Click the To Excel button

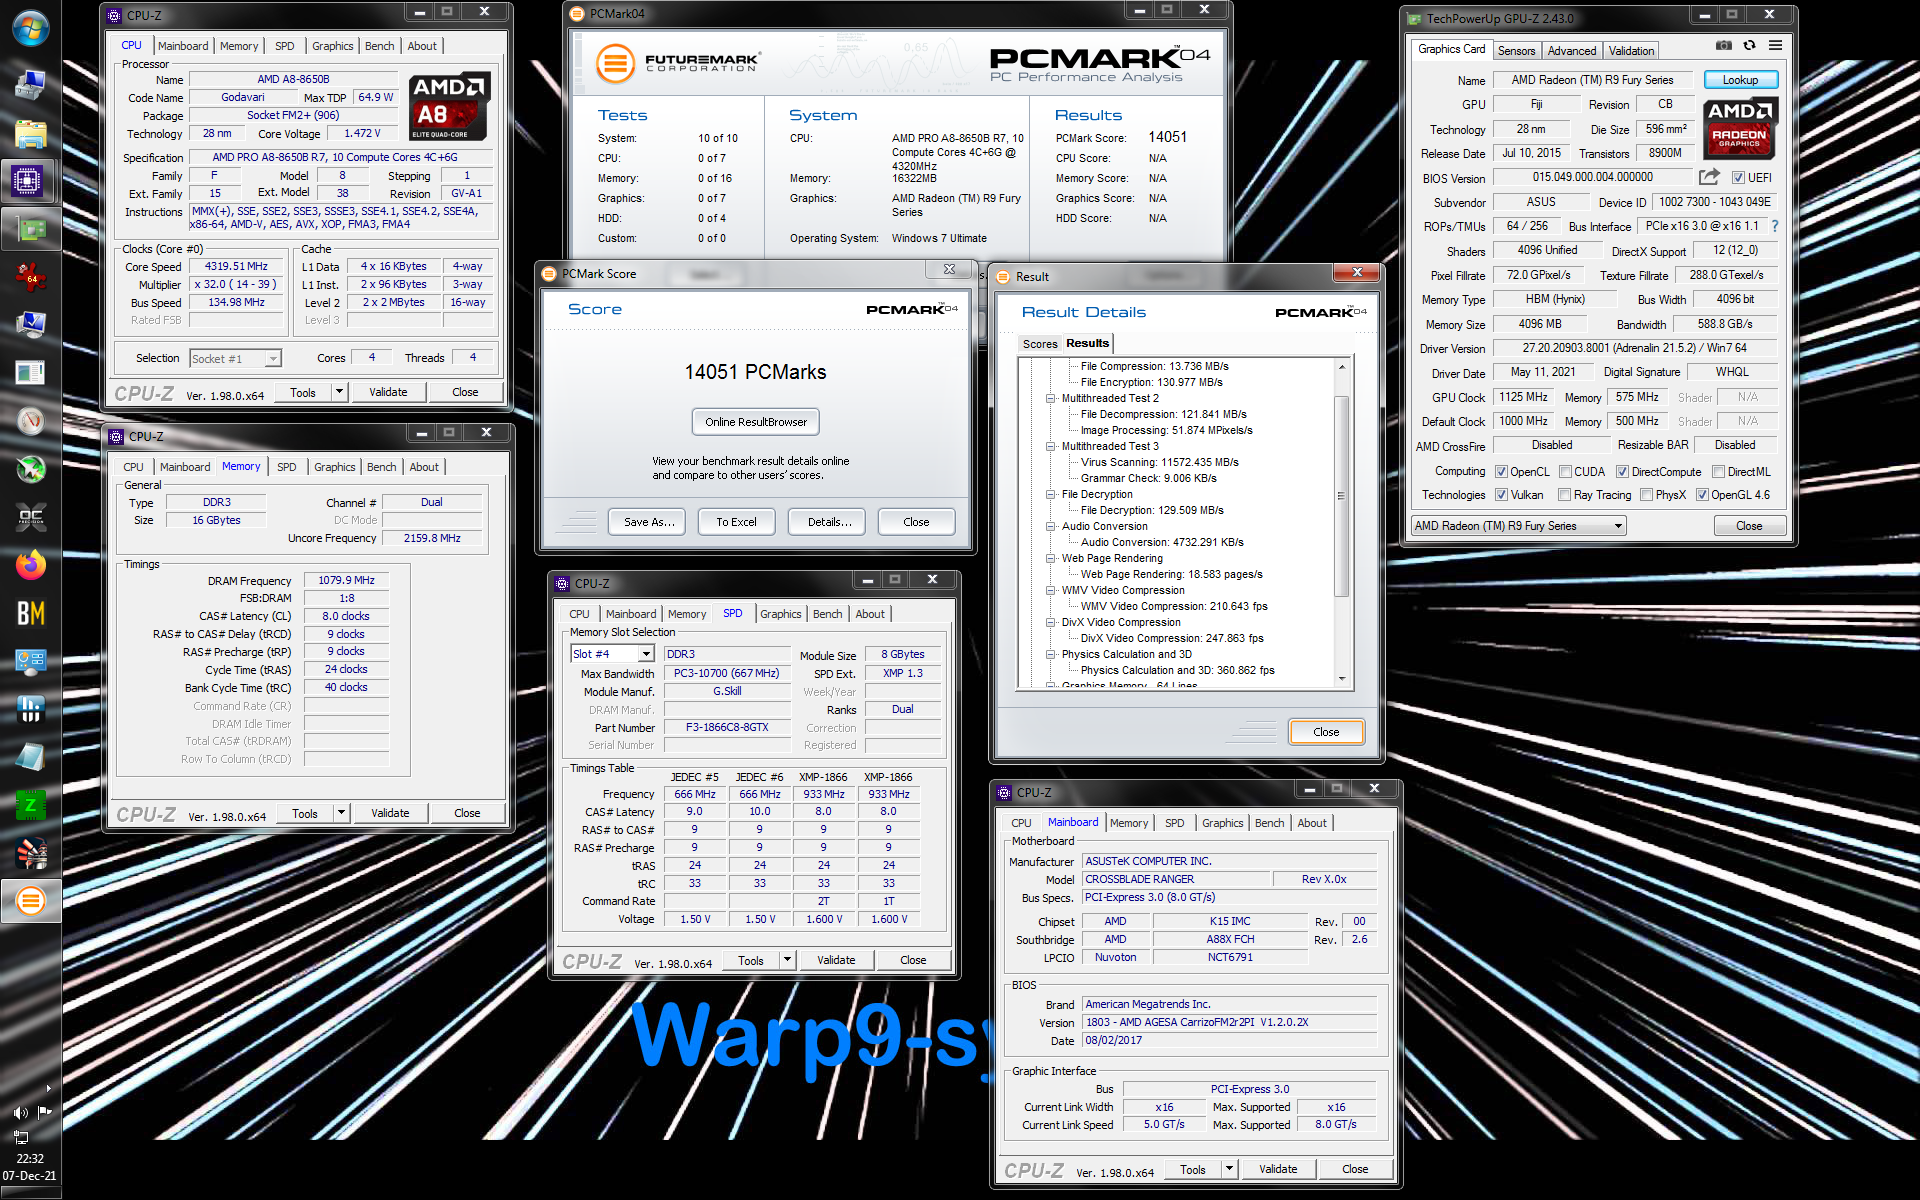[x=736, y=522]
